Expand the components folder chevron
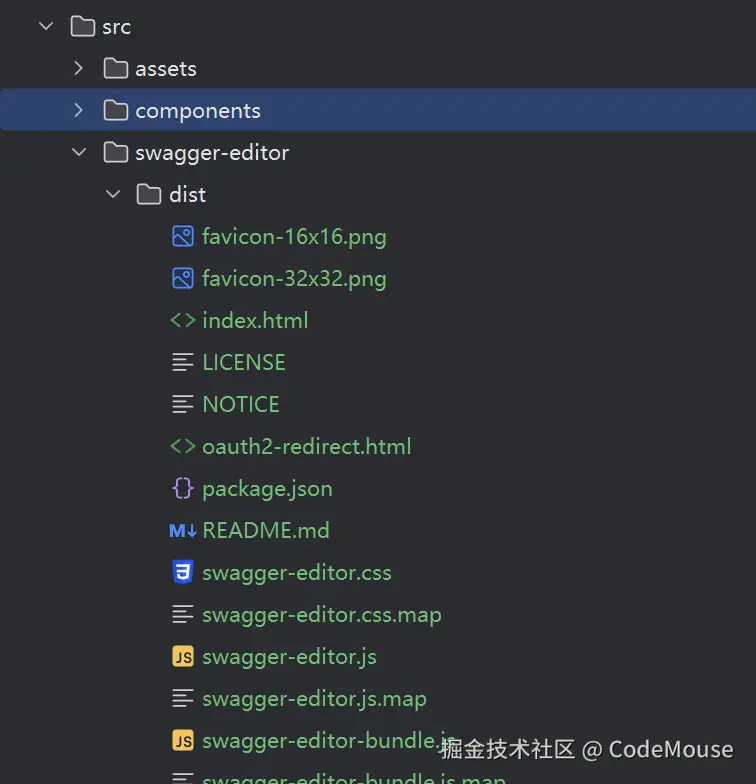The image size is (756, 784). (78, 110)
